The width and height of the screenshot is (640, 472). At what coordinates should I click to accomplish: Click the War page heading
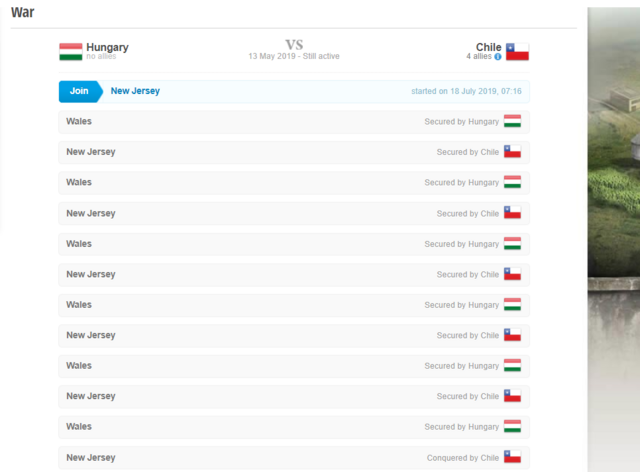click(x=22, y=12)
